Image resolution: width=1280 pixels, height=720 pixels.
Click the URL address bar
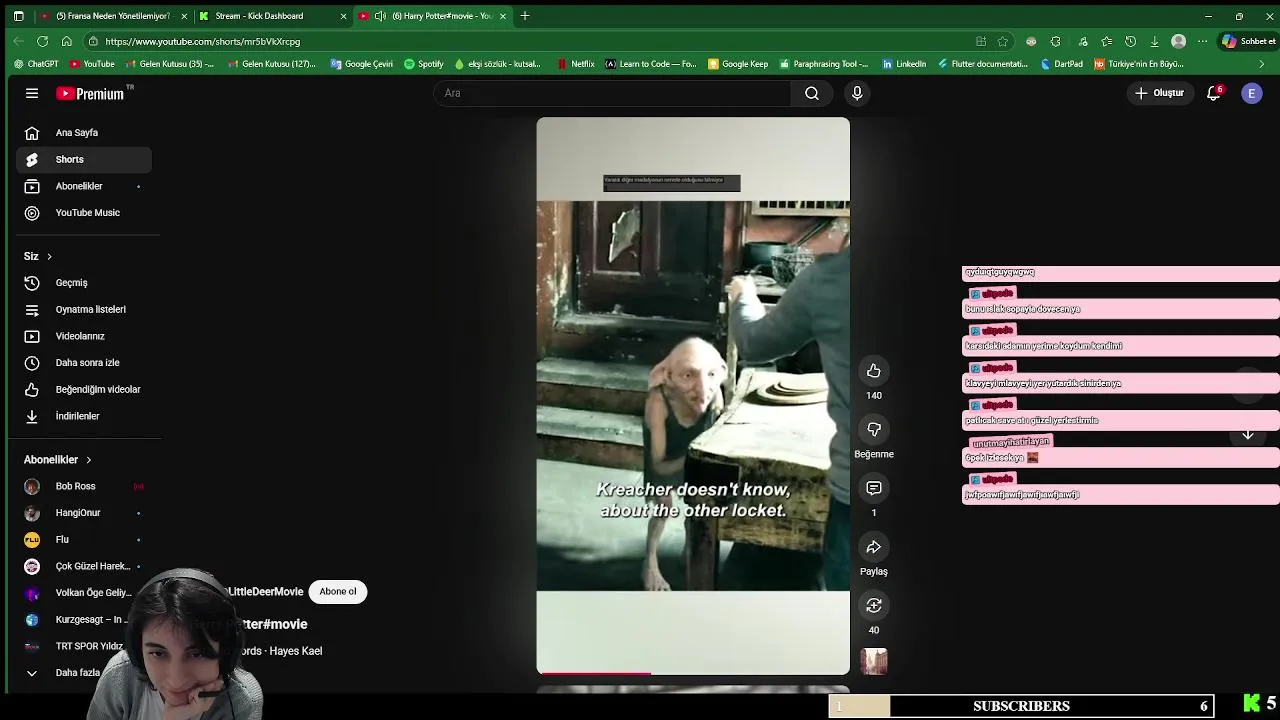pyautogui.click(x=530, y=41)
